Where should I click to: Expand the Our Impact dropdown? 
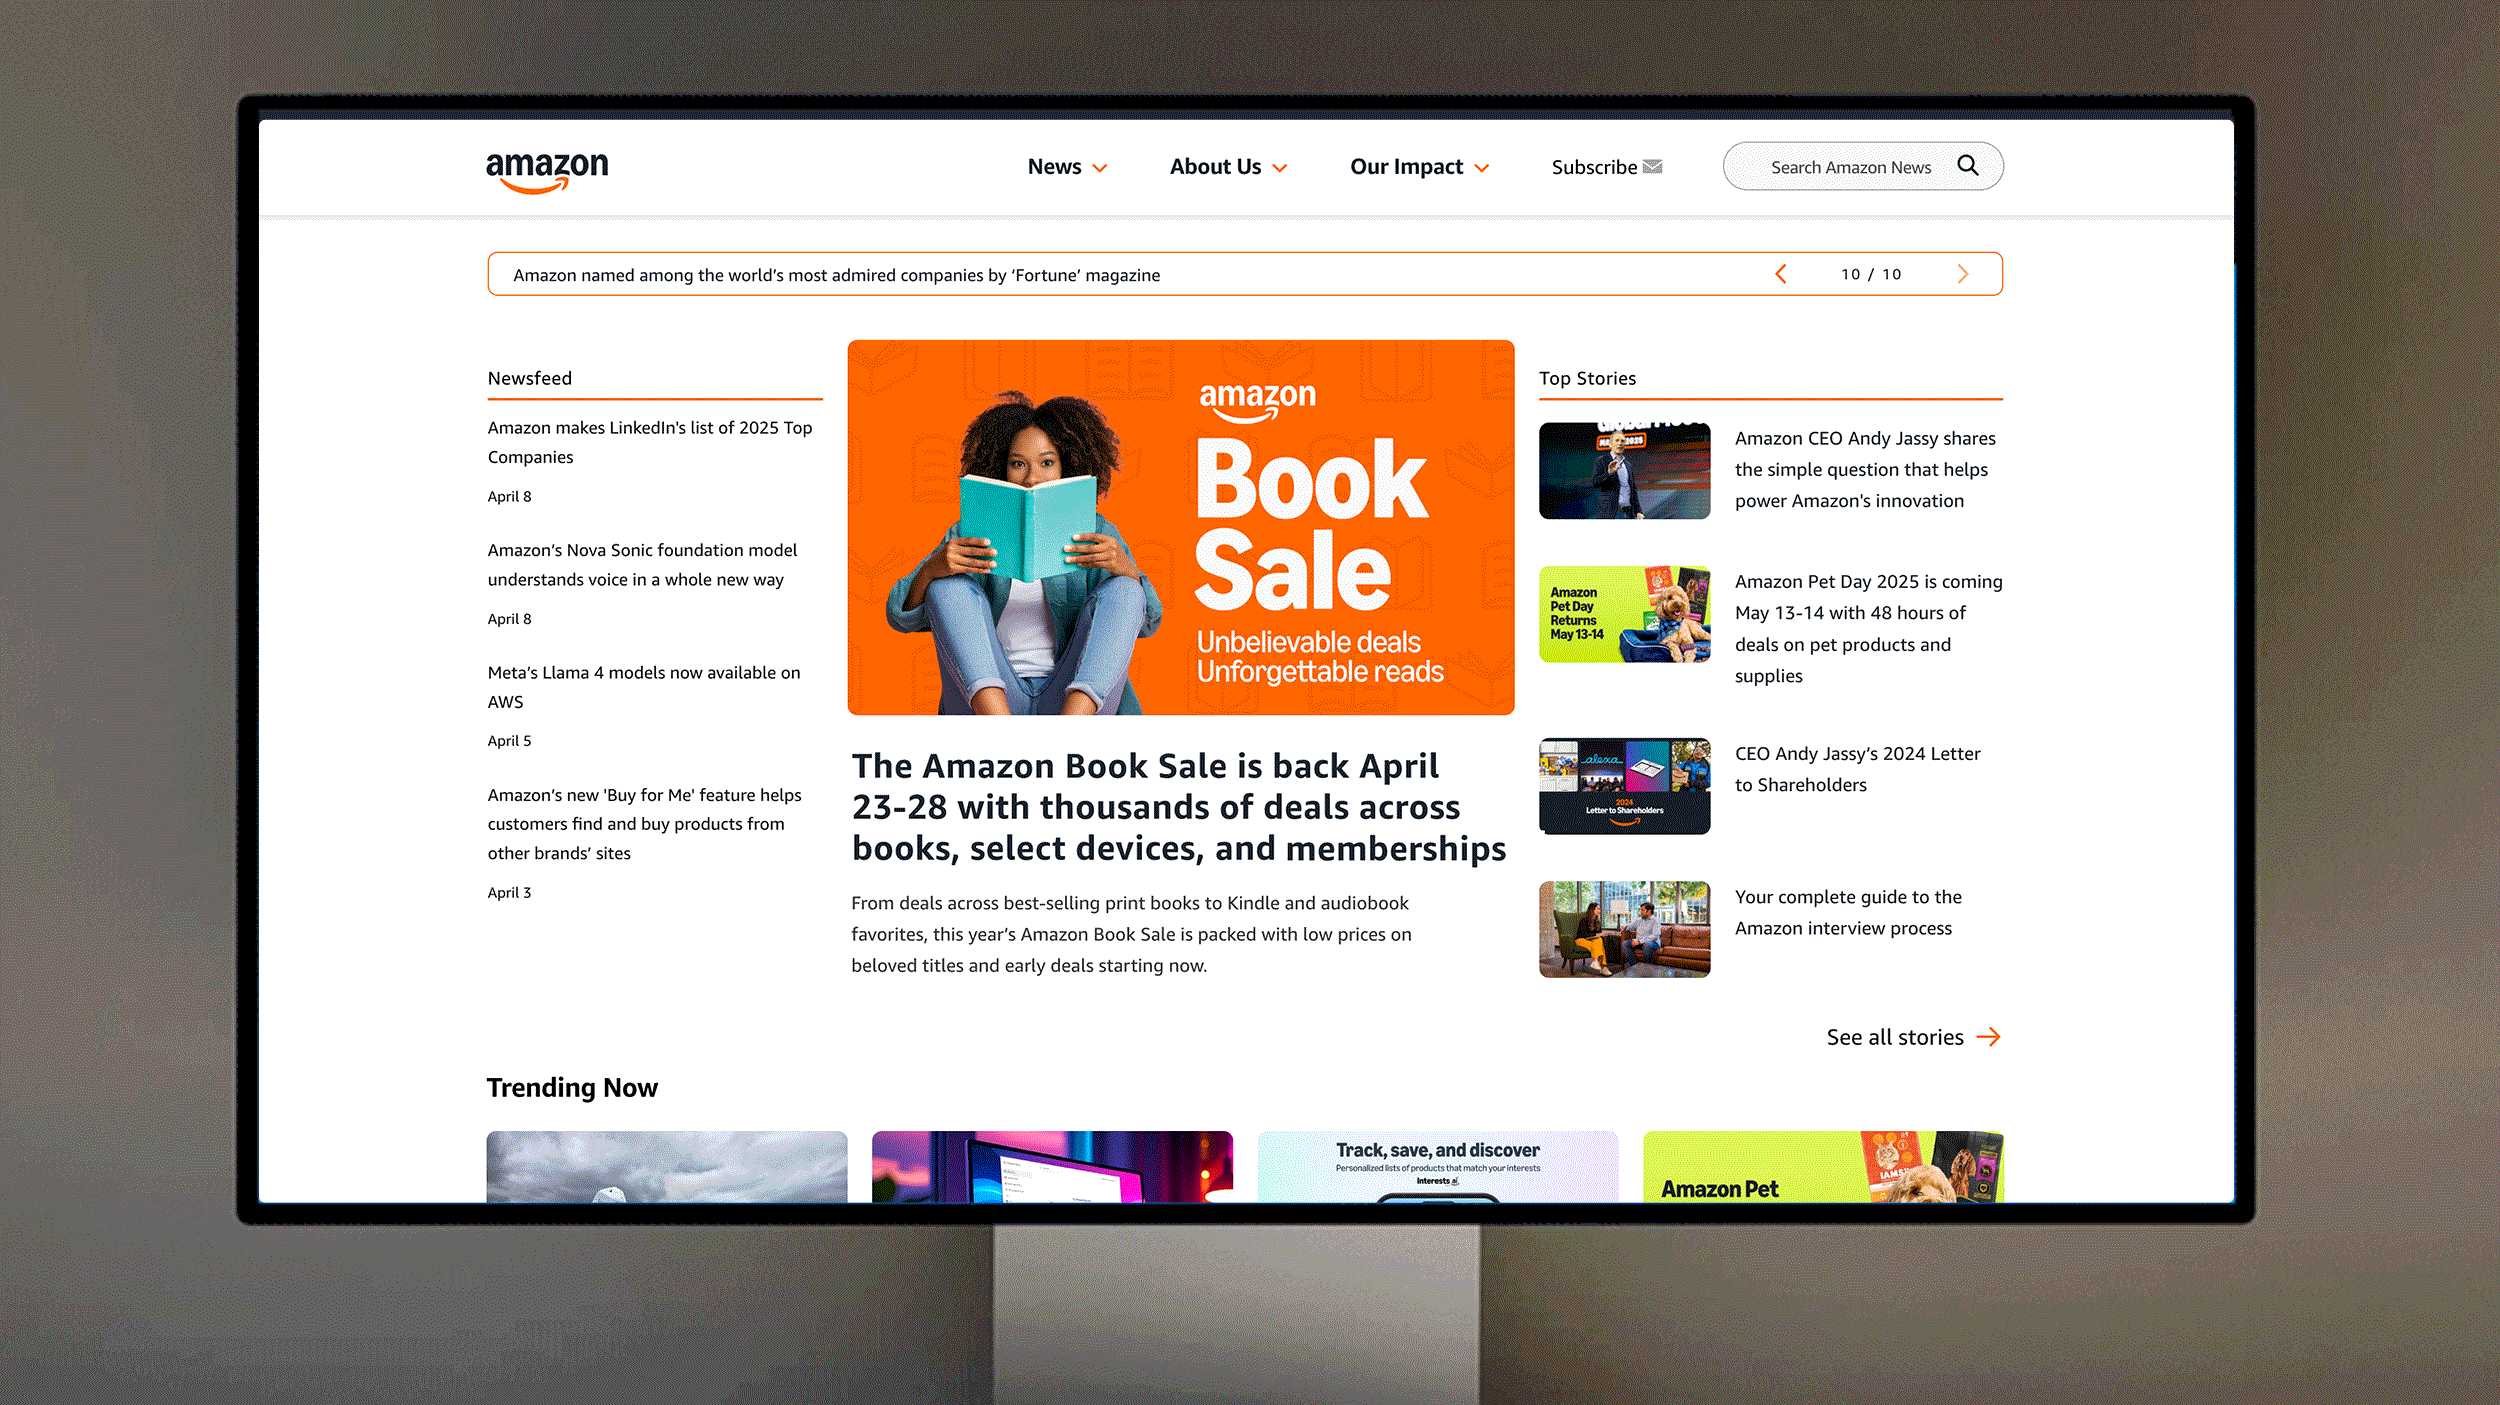pos(1419,166)
